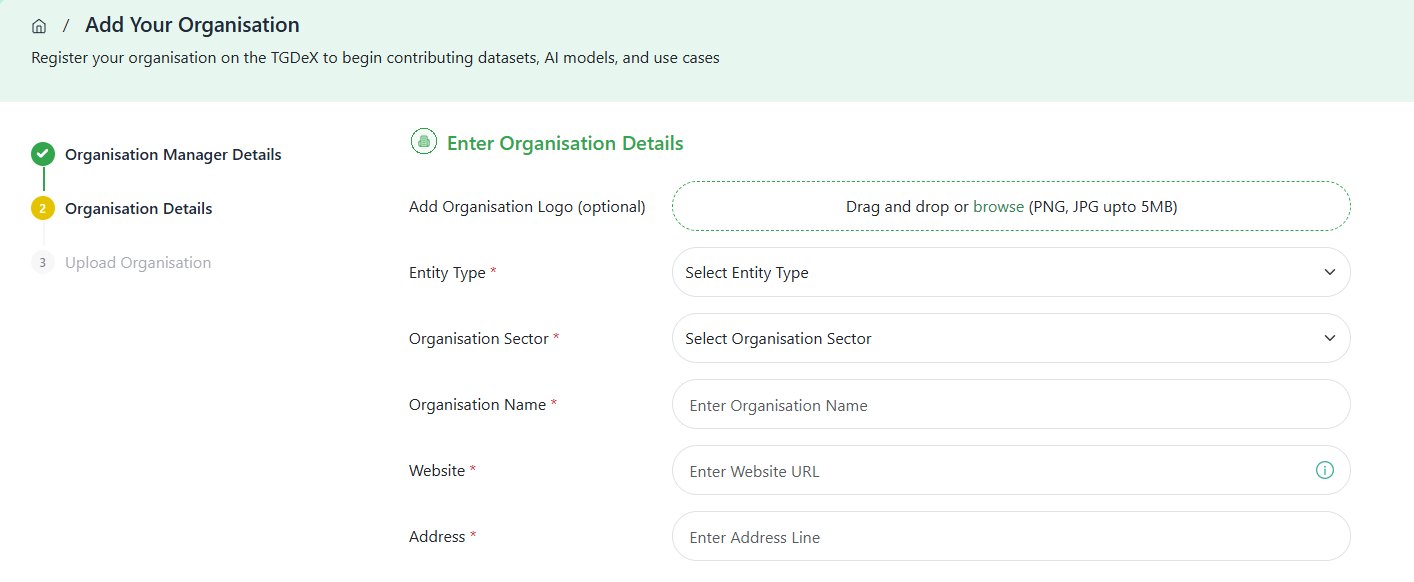
Task: Click the organisation icon beside Enter Organisation Details
Action: [423, 141]
